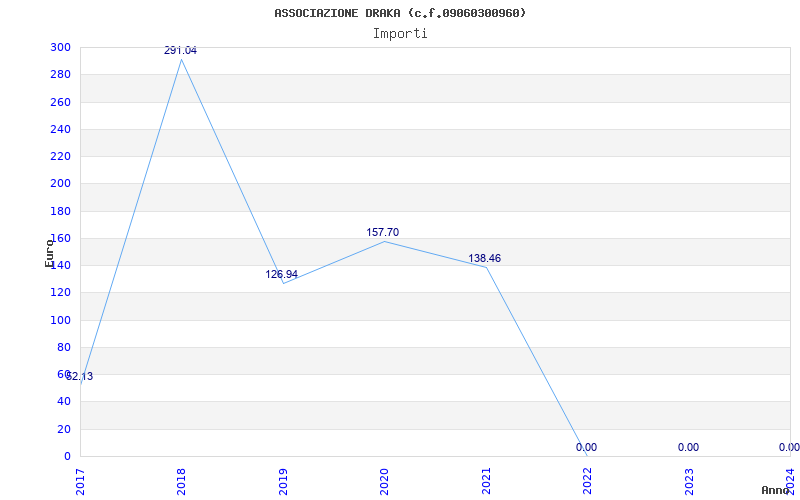Click the 280 y-axis tick
Screen dimensions: 800x500
60,74
